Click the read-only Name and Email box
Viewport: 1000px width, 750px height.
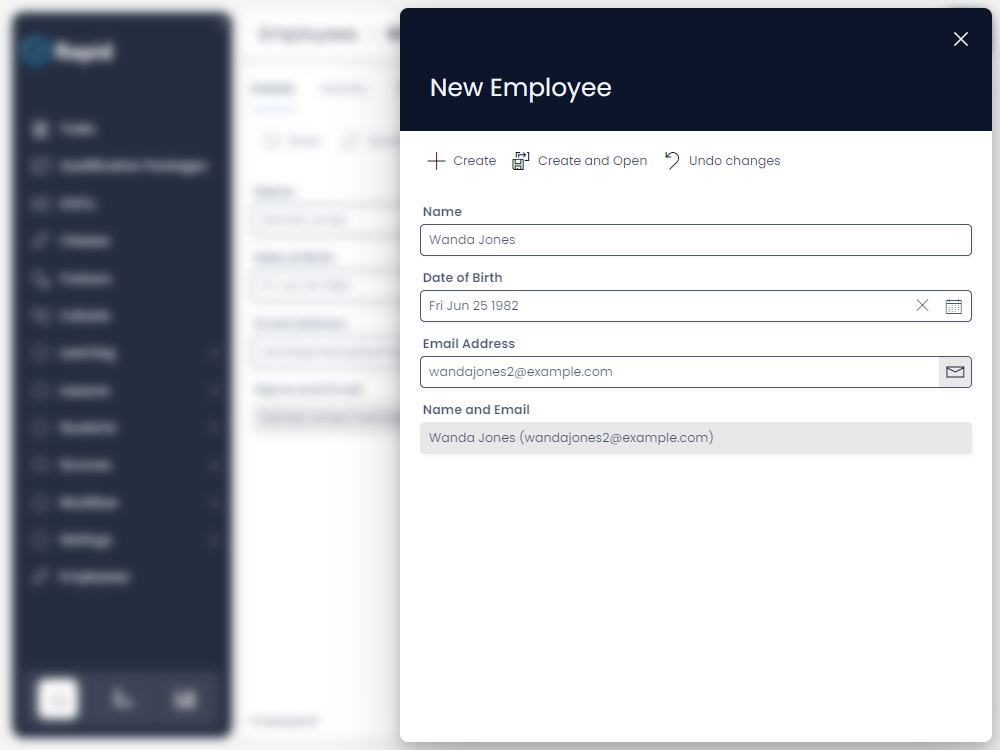click(x=696, y=438)
